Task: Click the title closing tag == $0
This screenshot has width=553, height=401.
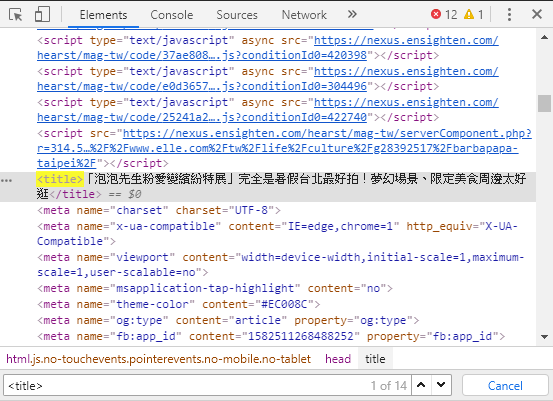Action: 95,194
